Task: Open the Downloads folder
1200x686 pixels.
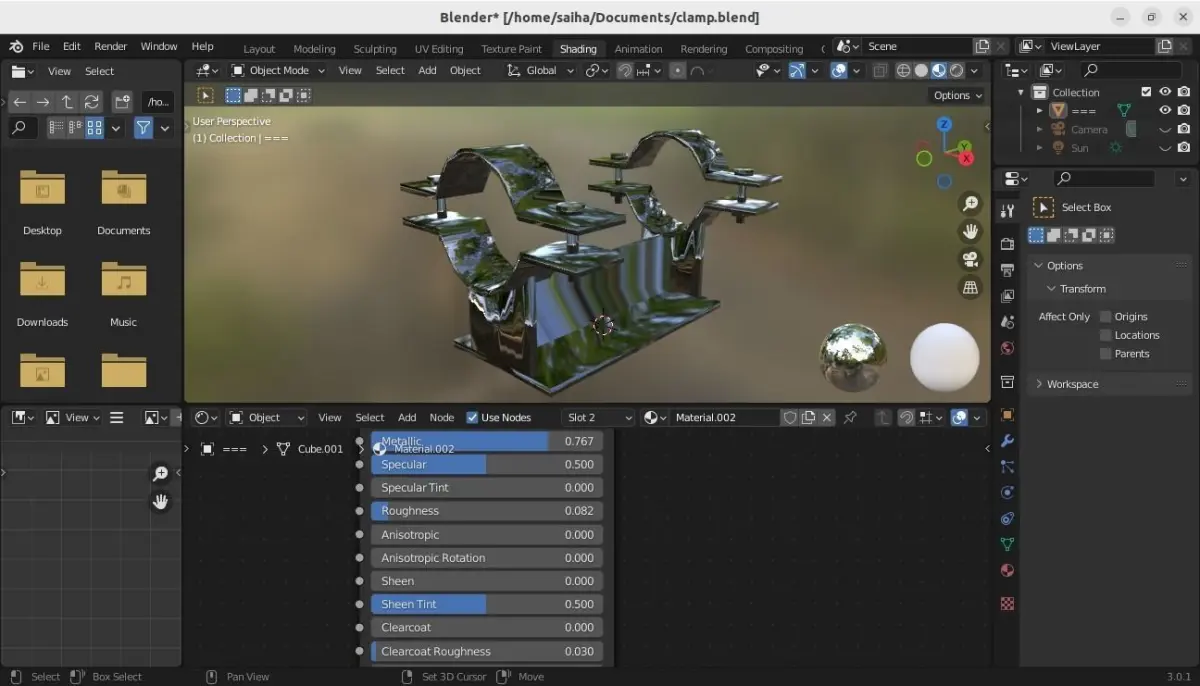Action: (x=42, y=292)
